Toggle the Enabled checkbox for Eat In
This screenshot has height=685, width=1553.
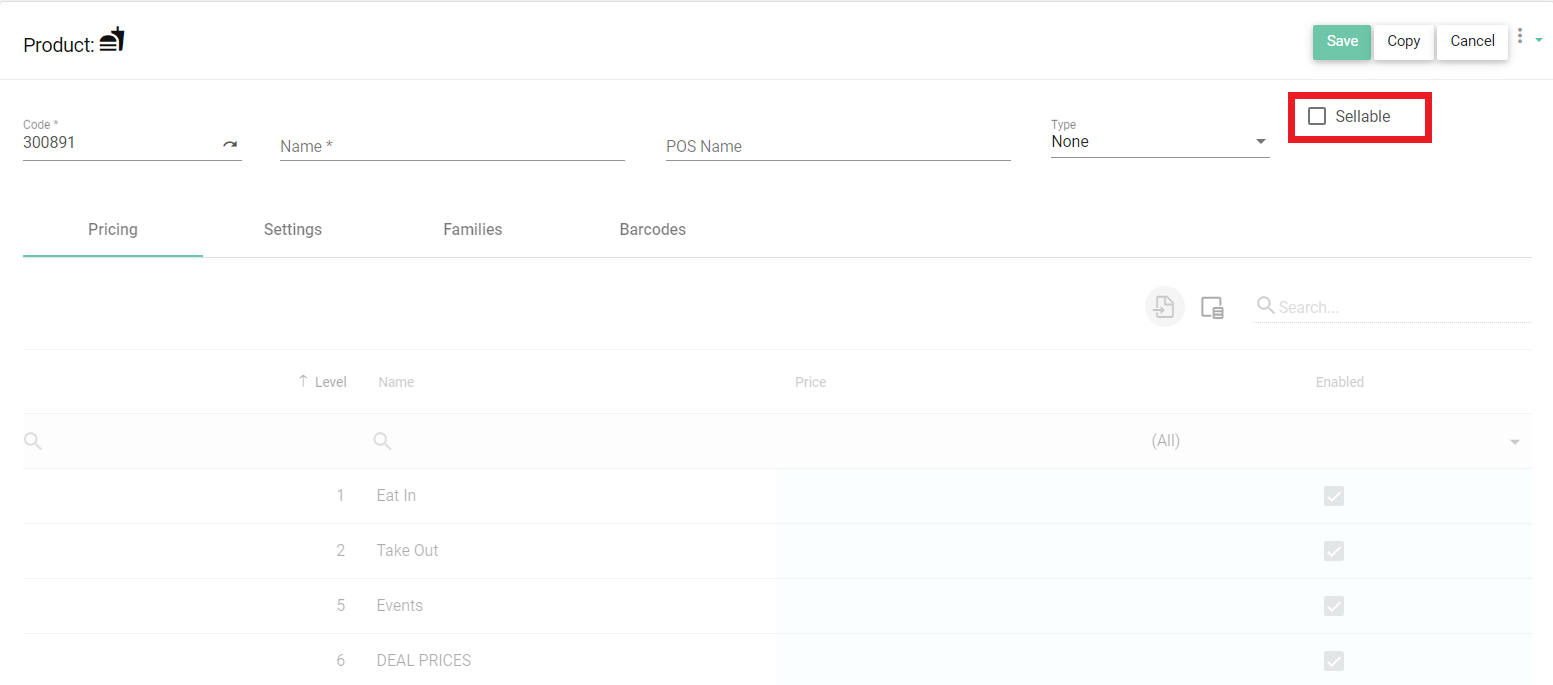point(1334,495)
